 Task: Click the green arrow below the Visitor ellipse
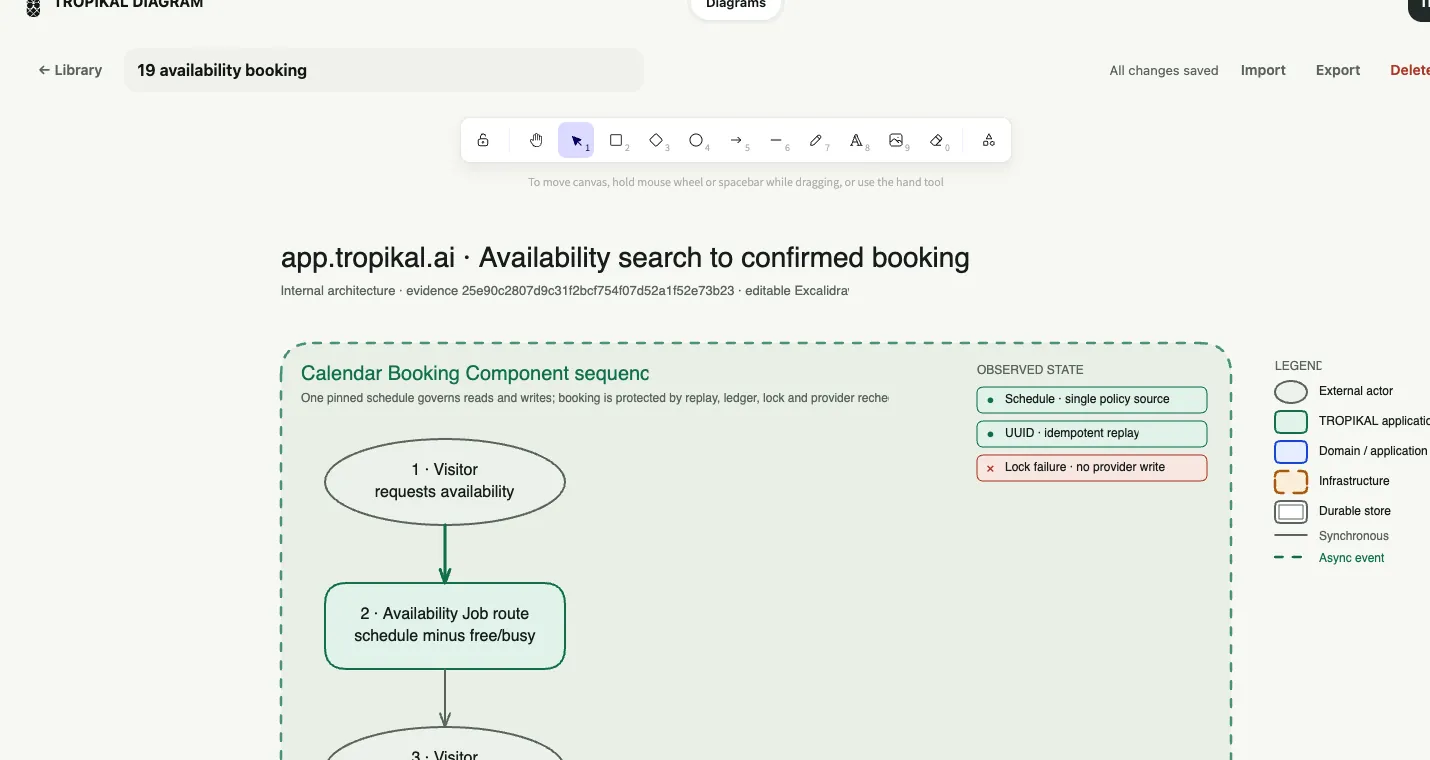tap(445, 553)
